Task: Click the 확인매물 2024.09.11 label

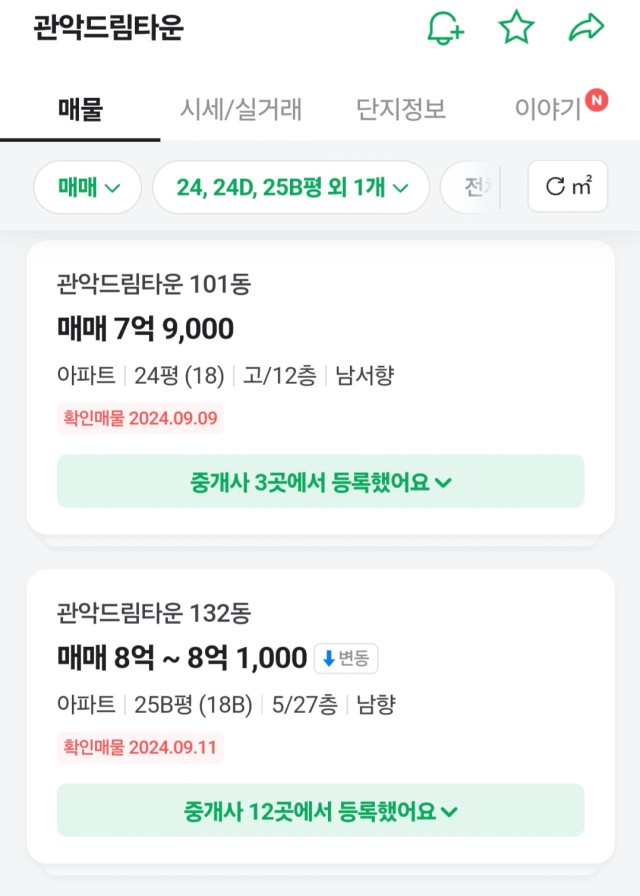Action: pyautogui.click(x=140, y=747)
